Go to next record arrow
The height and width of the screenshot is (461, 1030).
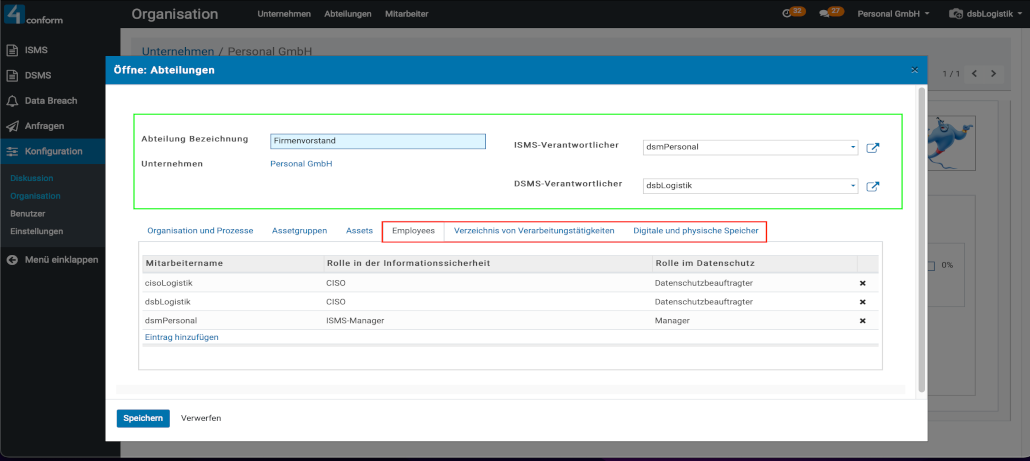[x=994, y=74]
